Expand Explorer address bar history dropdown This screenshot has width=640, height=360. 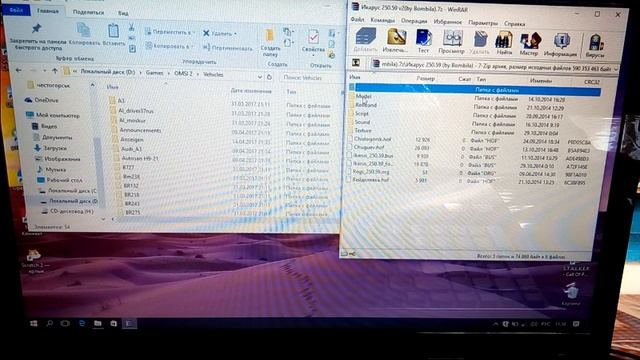click(x=260, y=76)
